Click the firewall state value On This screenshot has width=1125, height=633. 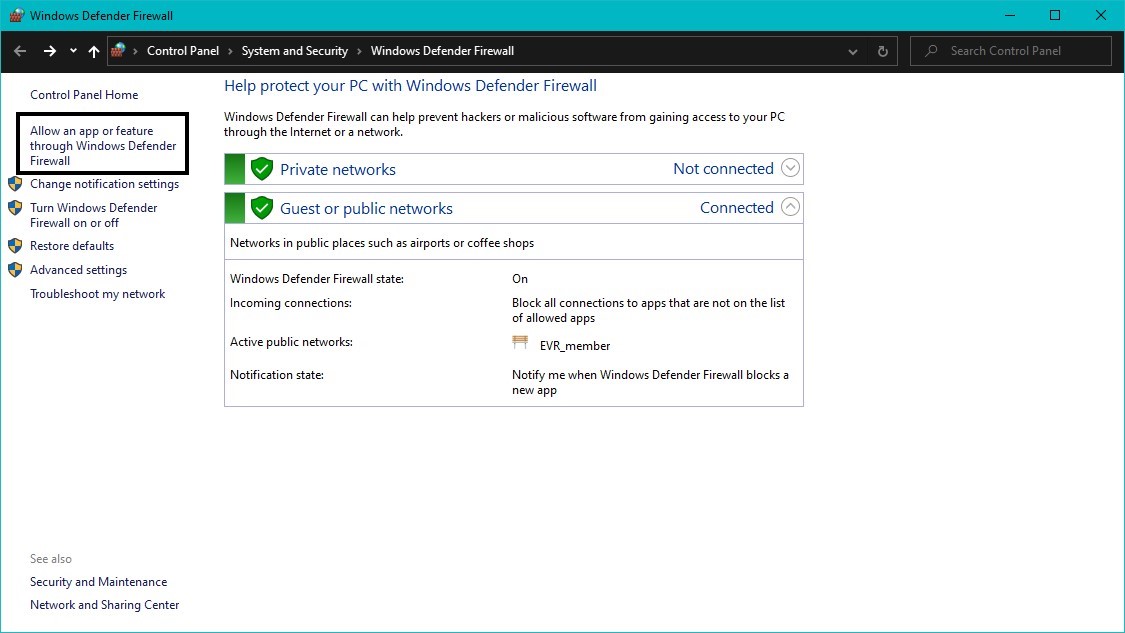[519, 278]
